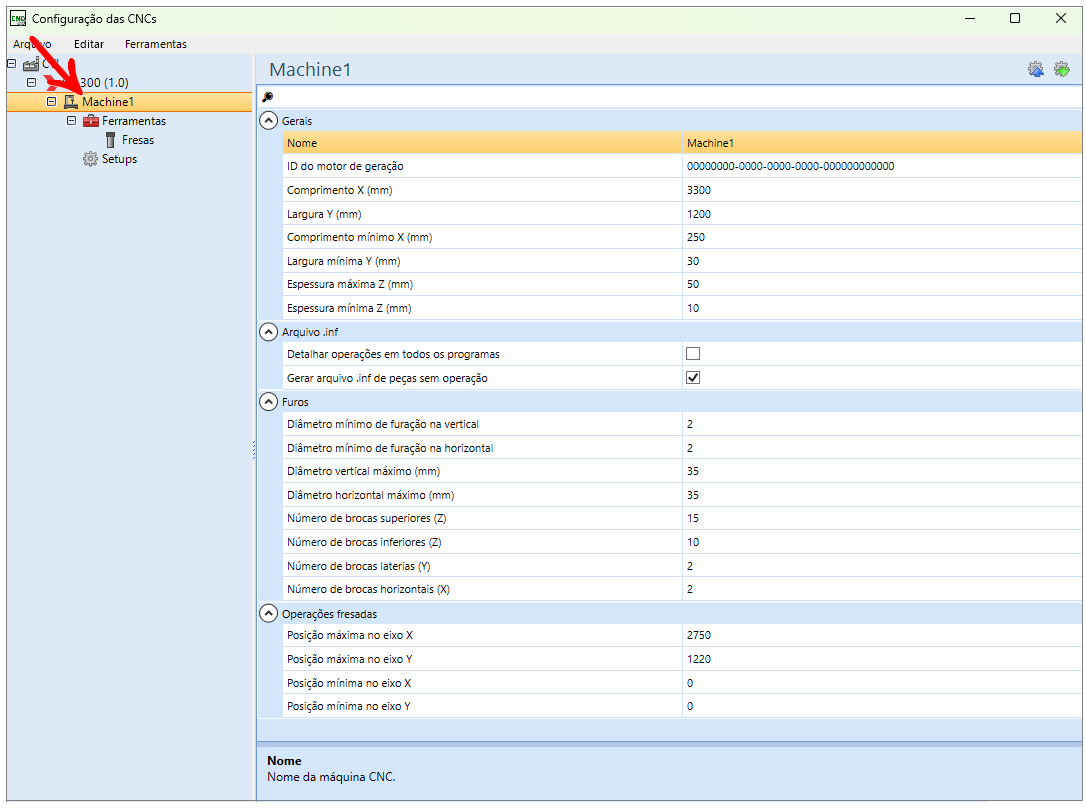This screenshot has height=812, width=1086.
Task: Uncheck 'Gerar arquivo .inf de peças sem operação'
Action: pyautogui.click(x=693, y=378)
